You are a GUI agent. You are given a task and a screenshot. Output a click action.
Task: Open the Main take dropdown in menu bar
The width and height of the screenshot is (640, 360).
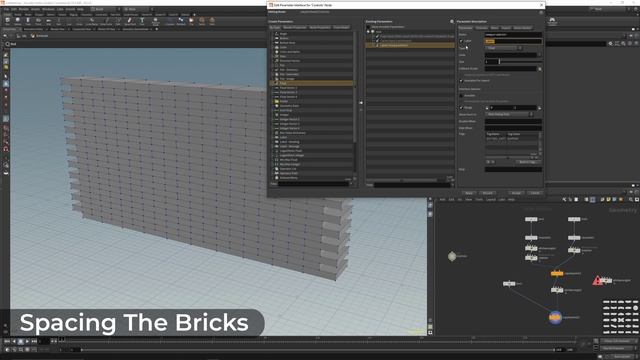point(137,9)
